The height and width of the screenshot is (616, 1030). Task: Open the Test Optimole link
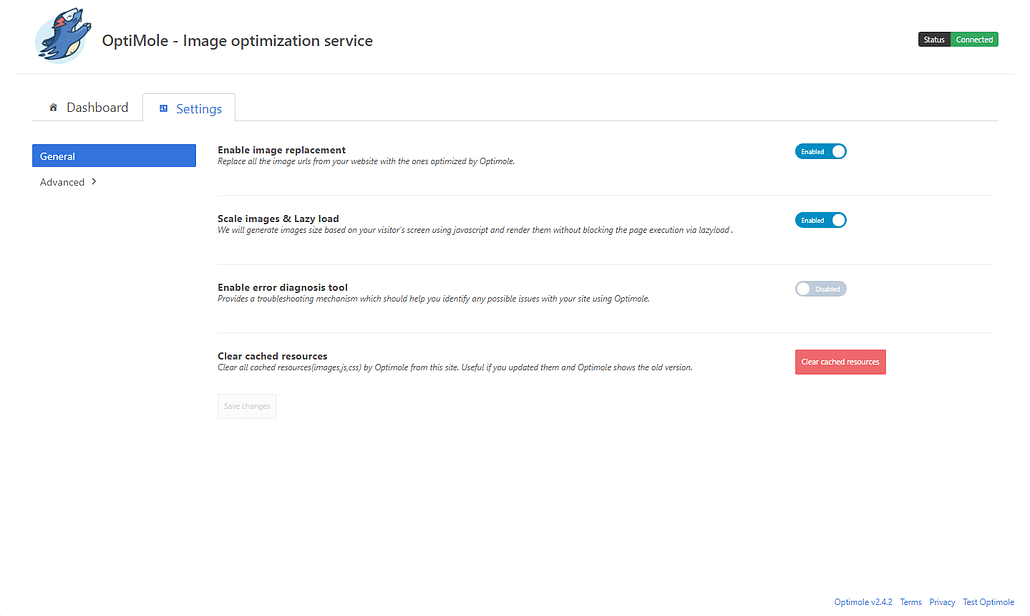tap(988, 602)
